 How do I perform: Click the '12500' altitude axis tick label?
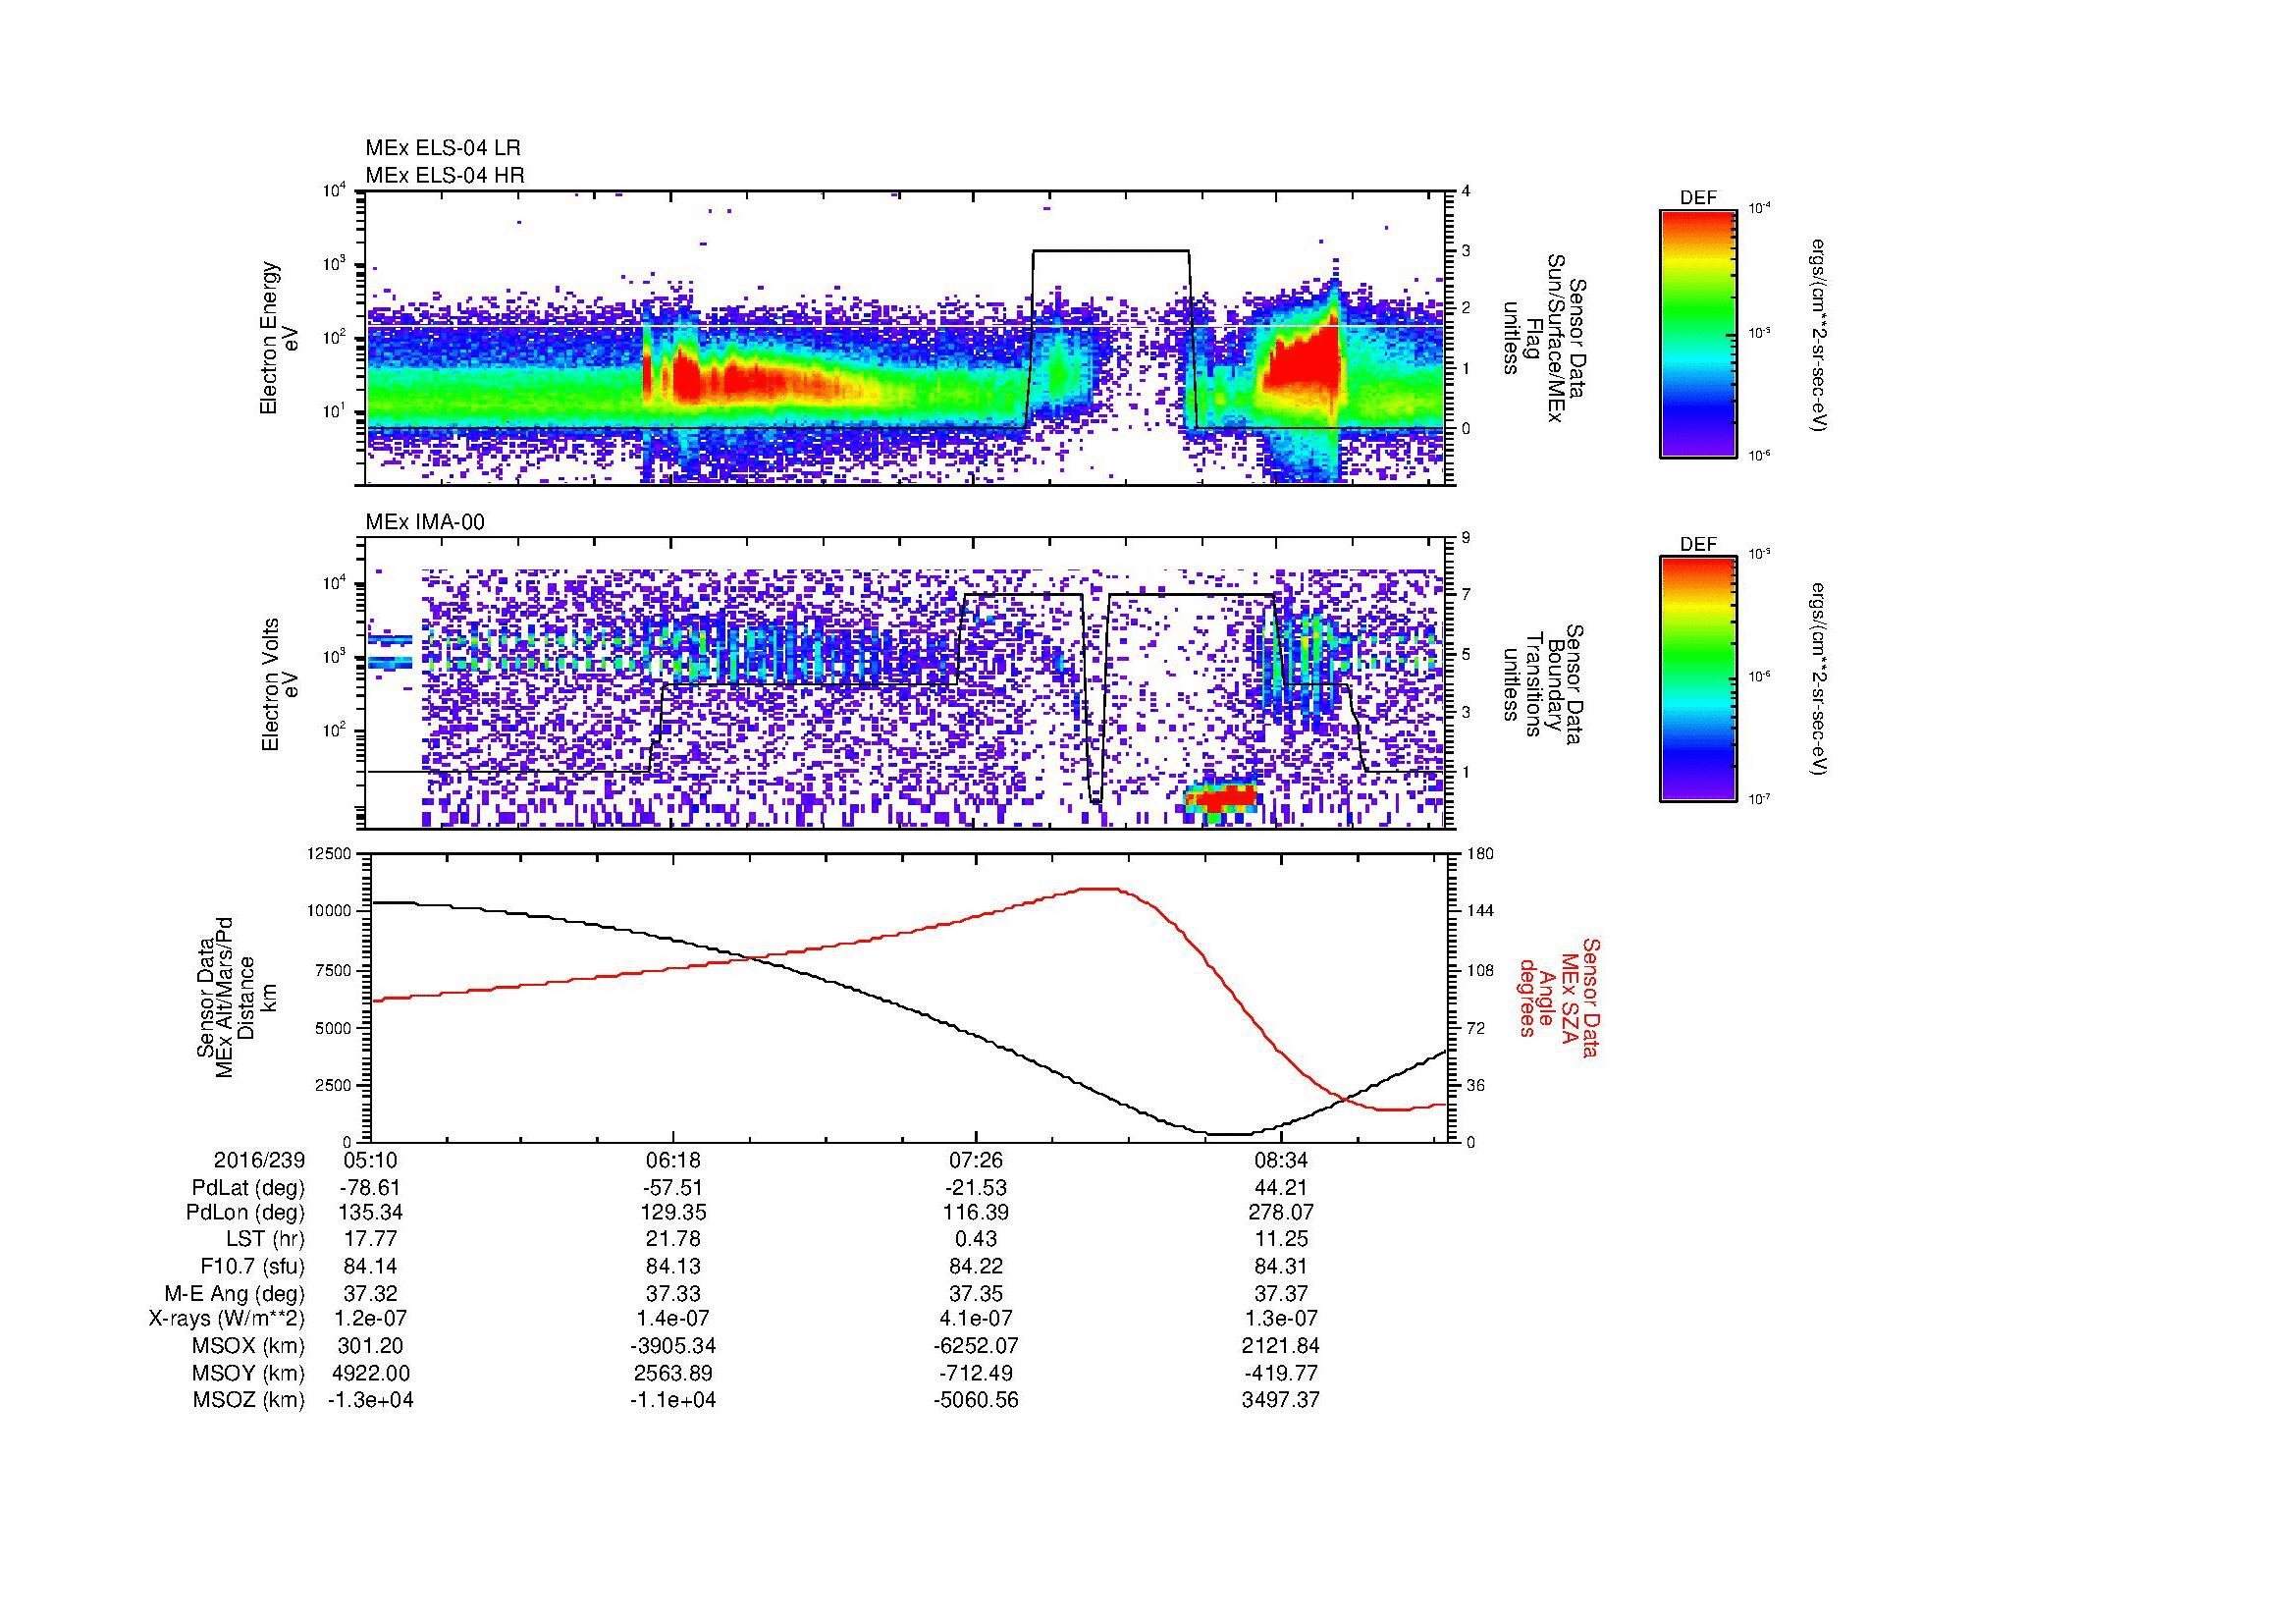(328, 854)
